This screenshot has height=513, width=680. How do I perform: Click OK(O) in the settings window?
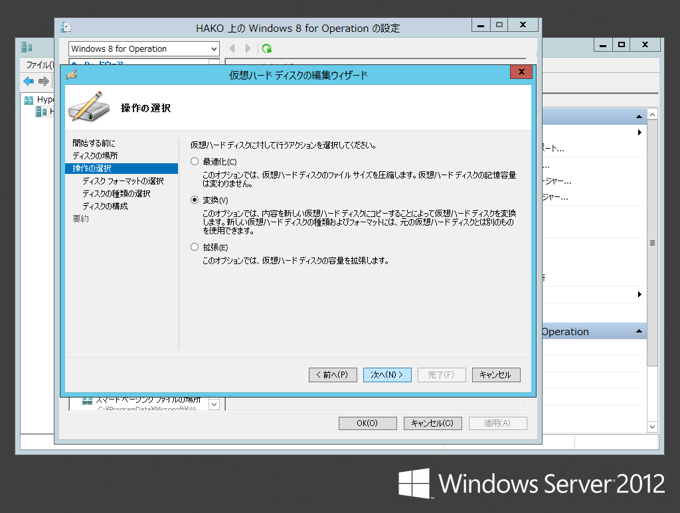click(x=367, y=423)
